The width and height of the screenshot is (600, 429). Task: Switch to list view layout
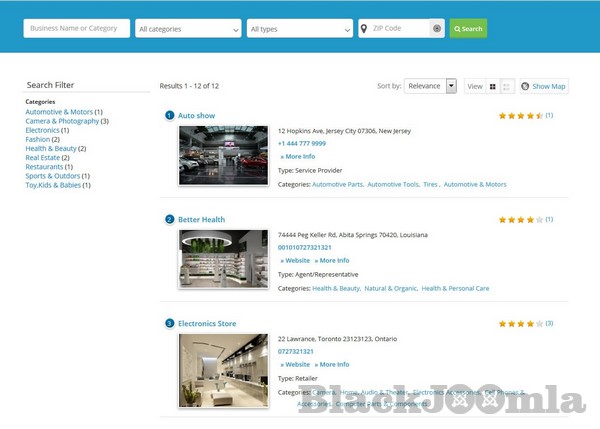pos(507,87)
